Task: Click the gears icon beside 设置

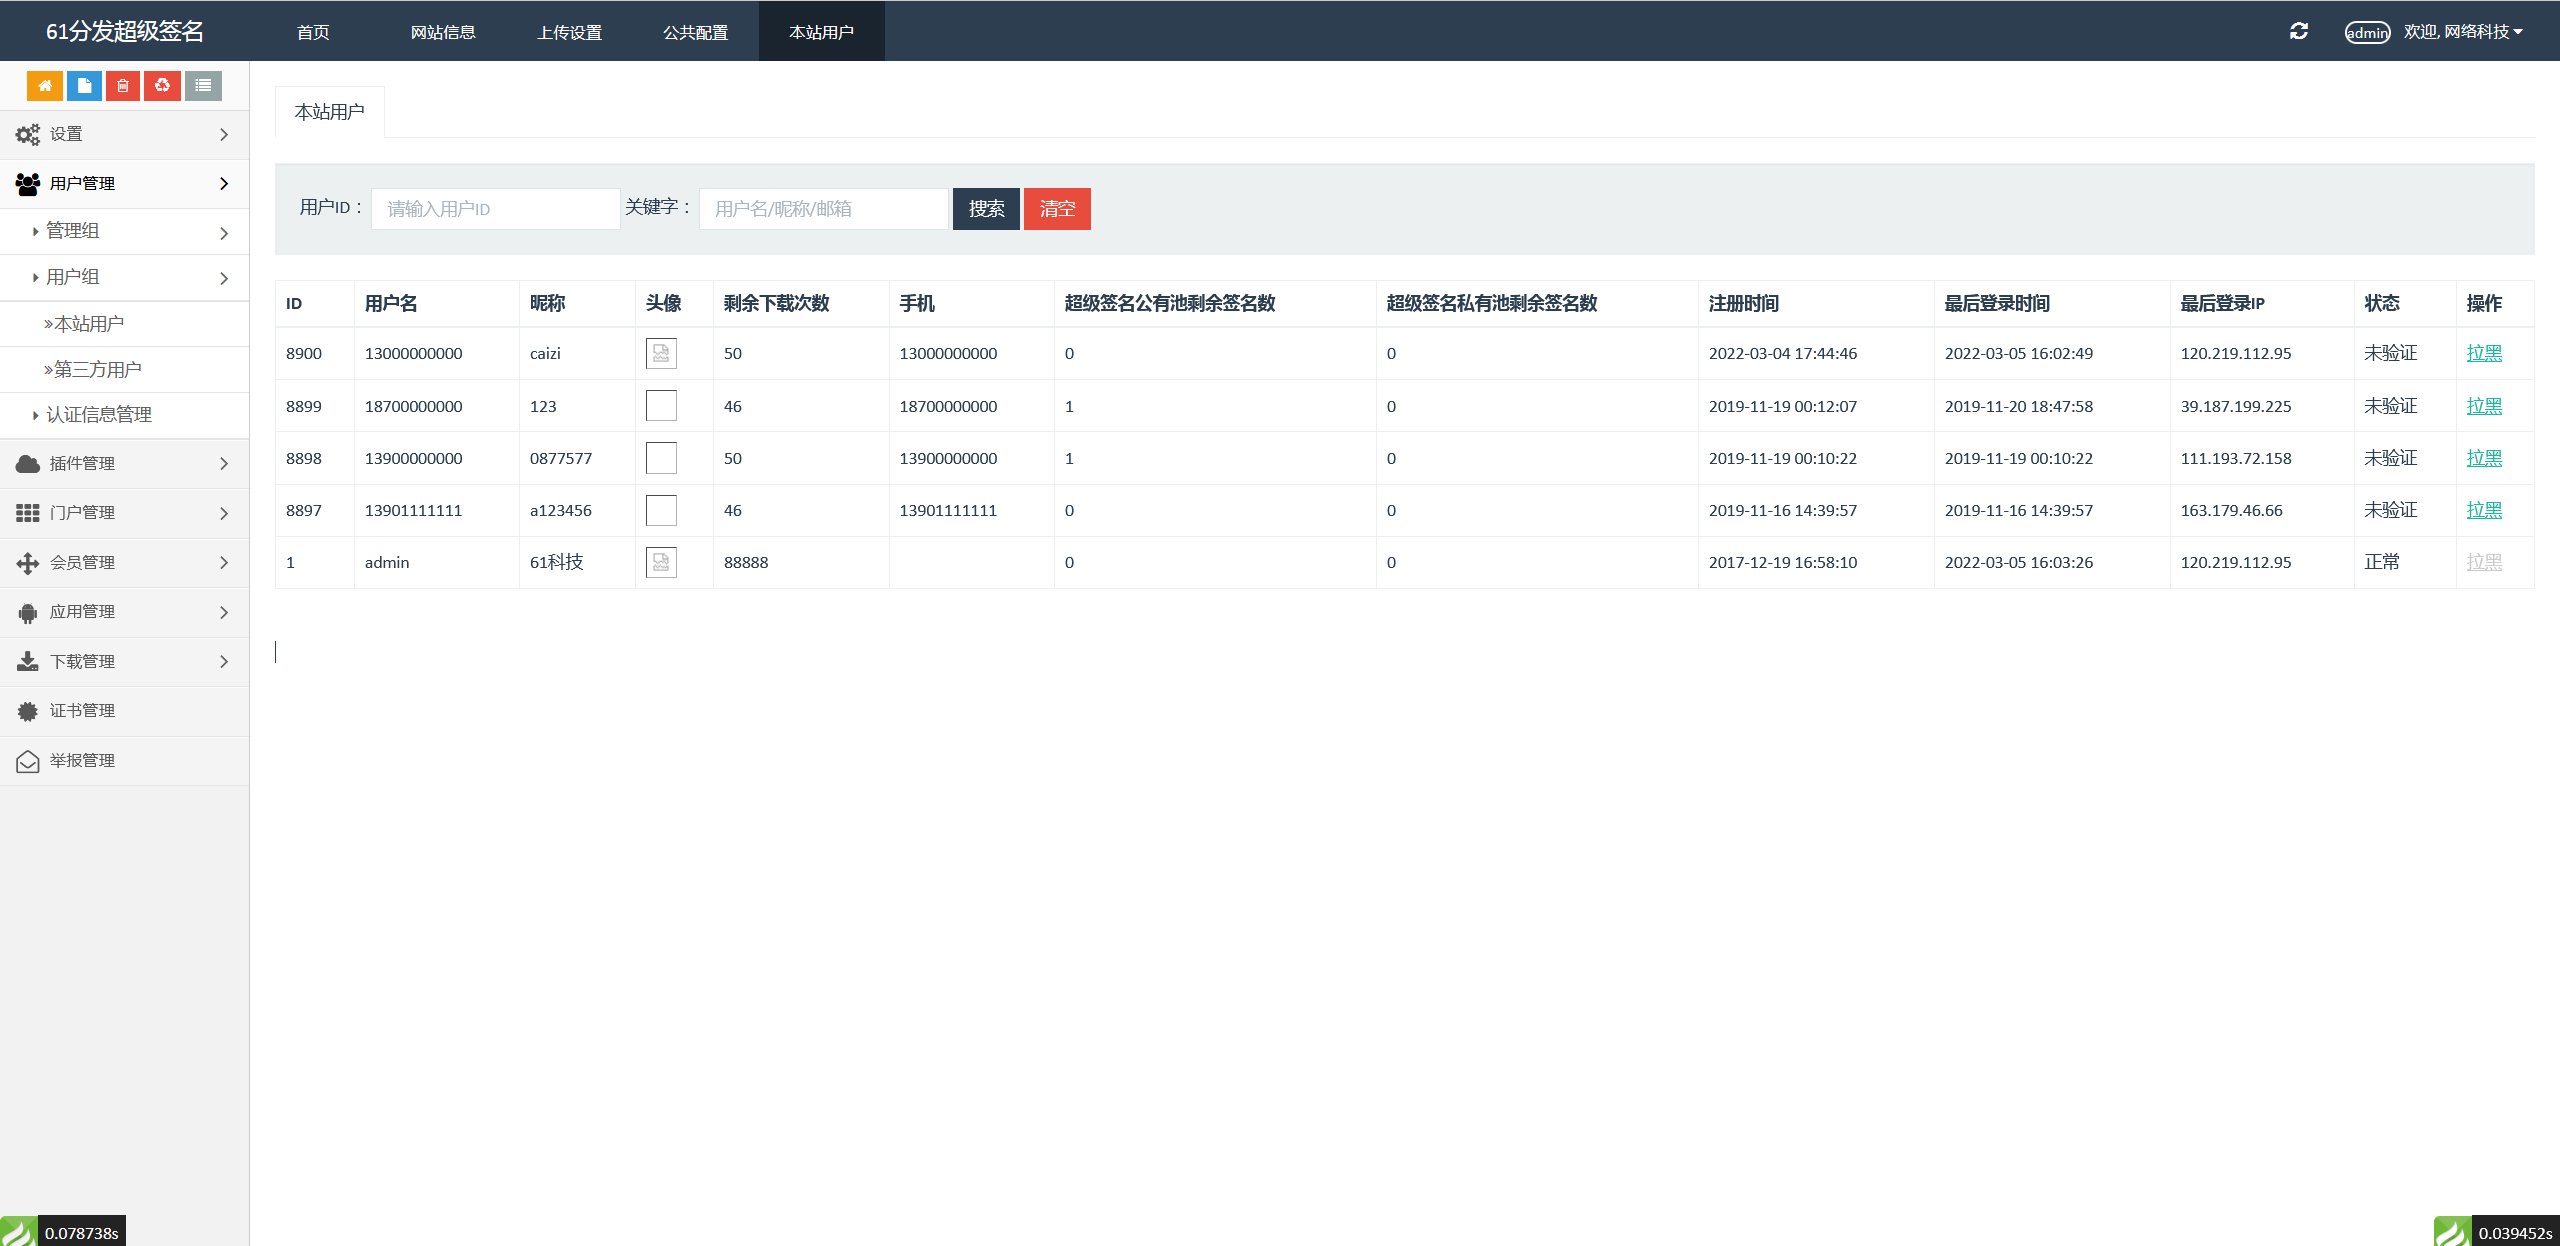Action: click(x=28, y=134)
